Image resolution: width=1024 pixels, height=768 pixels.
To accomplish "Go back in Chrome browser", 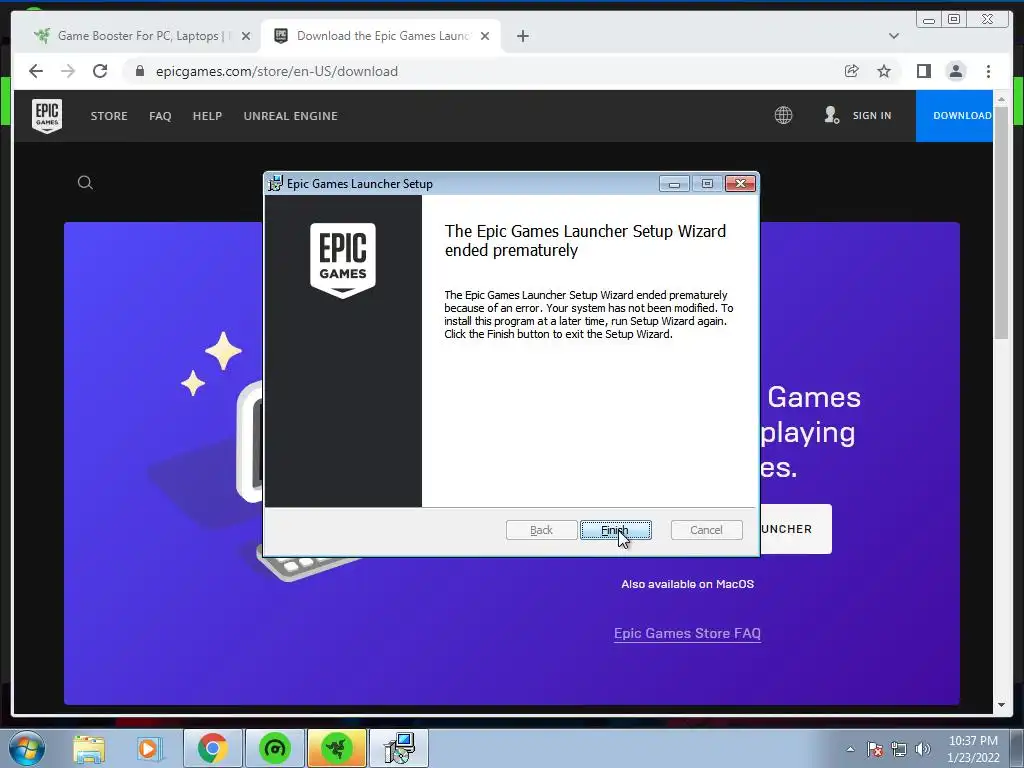I will click(x=36, y=71).
